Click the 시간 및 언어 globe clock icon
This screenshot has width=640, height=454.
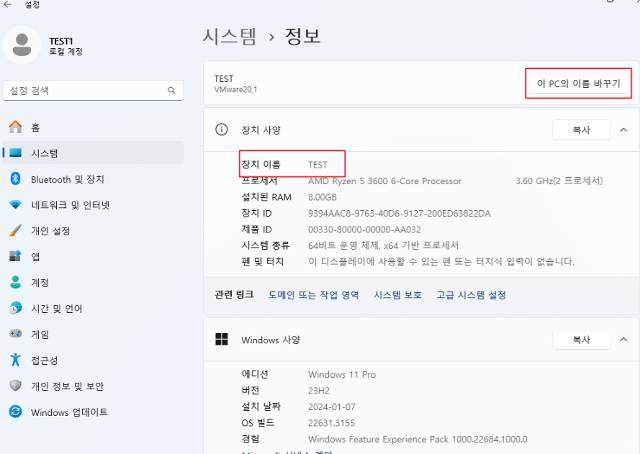click(x=16, y=308)
